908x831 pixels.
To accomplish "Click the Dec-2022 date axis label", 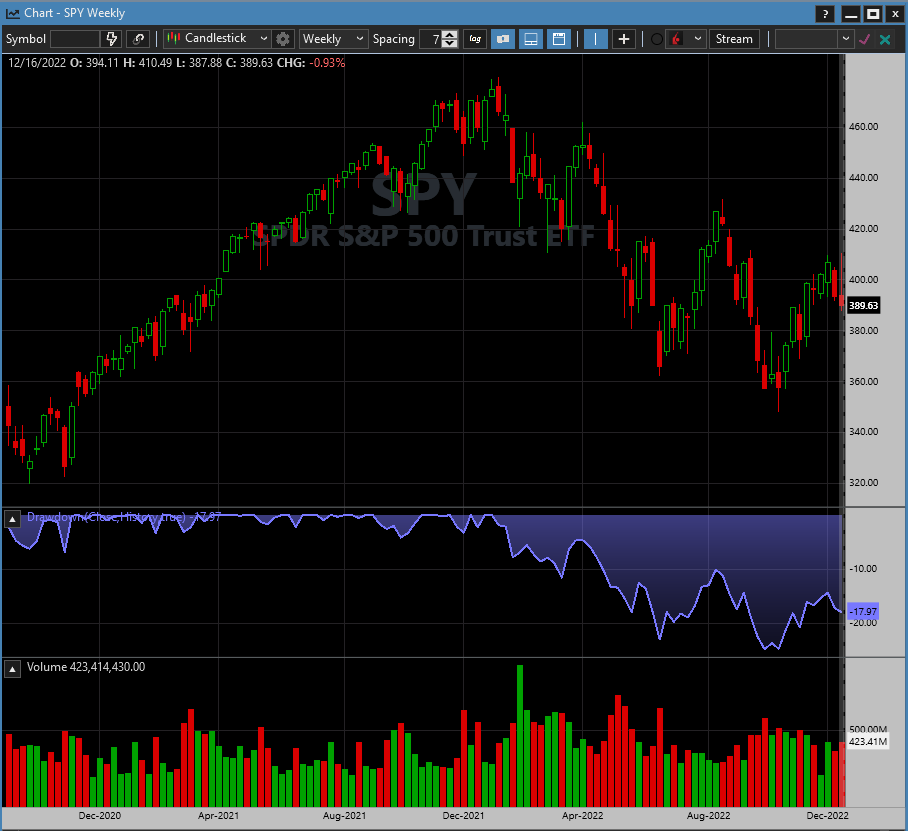I will tap(828, 815).
